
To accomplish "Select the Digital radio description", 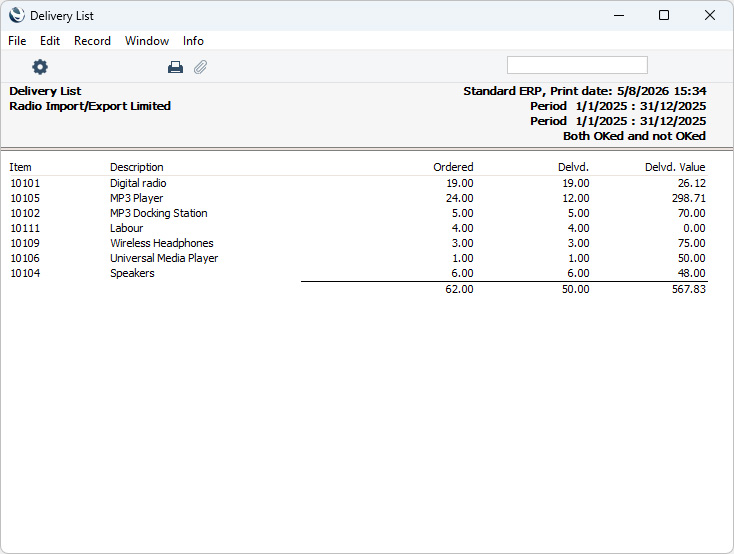I will [138, 183].
